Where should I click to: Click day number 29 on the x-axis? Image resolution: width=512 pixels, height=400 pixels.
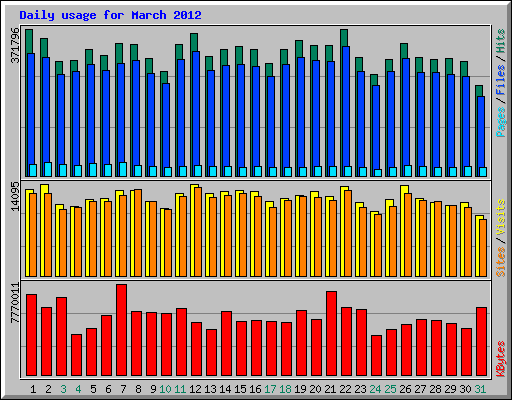click(x=450, y=389)
